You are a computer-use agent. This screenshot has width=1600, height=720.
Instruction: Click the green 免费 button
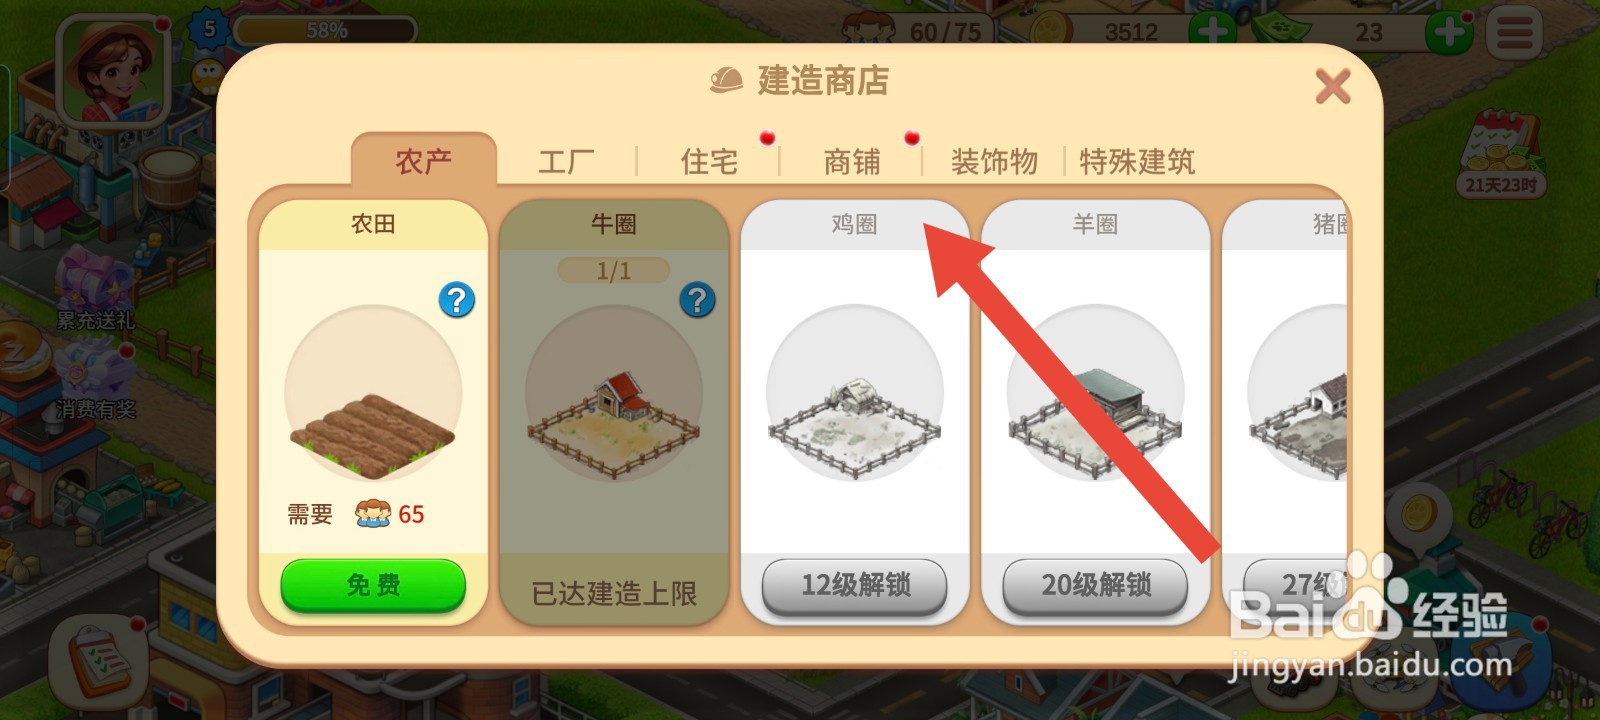(373, 585)
